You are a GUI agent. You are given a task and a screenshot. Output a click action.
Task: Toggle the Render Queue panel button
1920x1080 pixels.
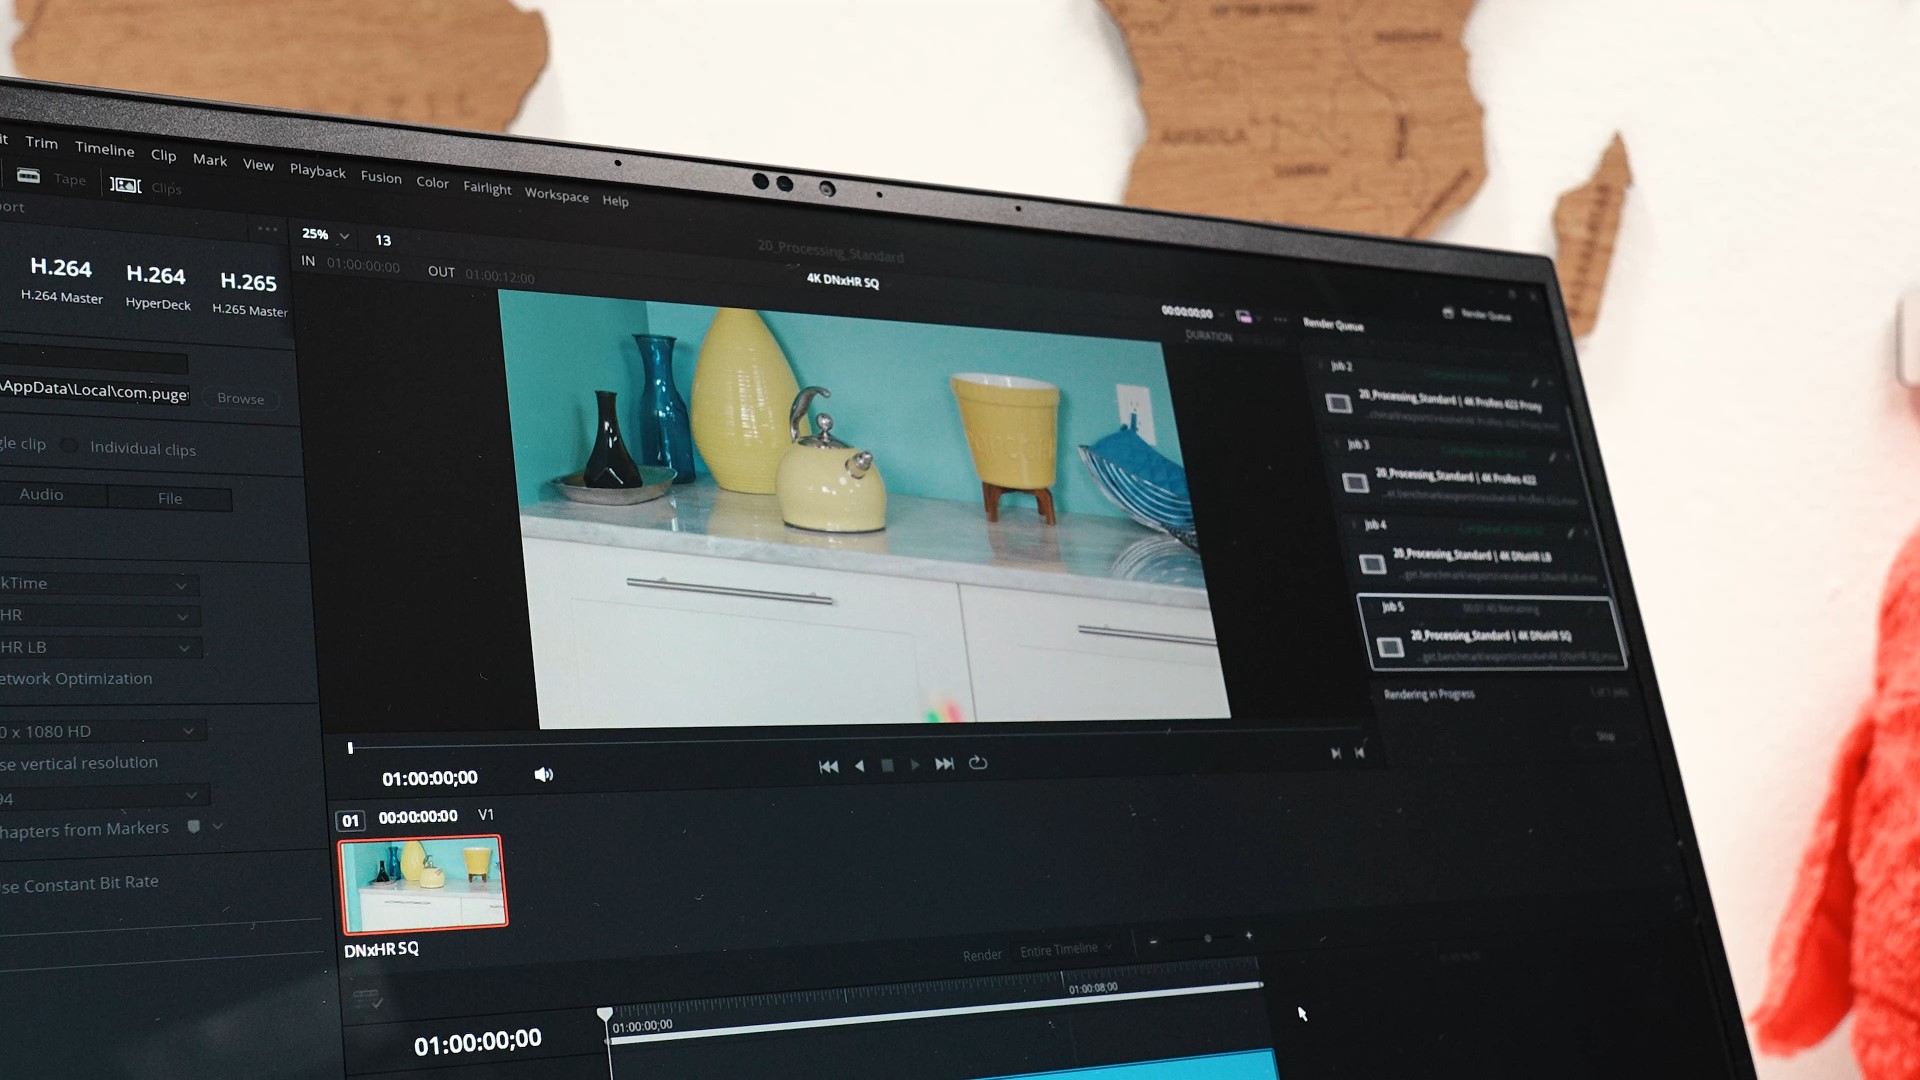1477,314
